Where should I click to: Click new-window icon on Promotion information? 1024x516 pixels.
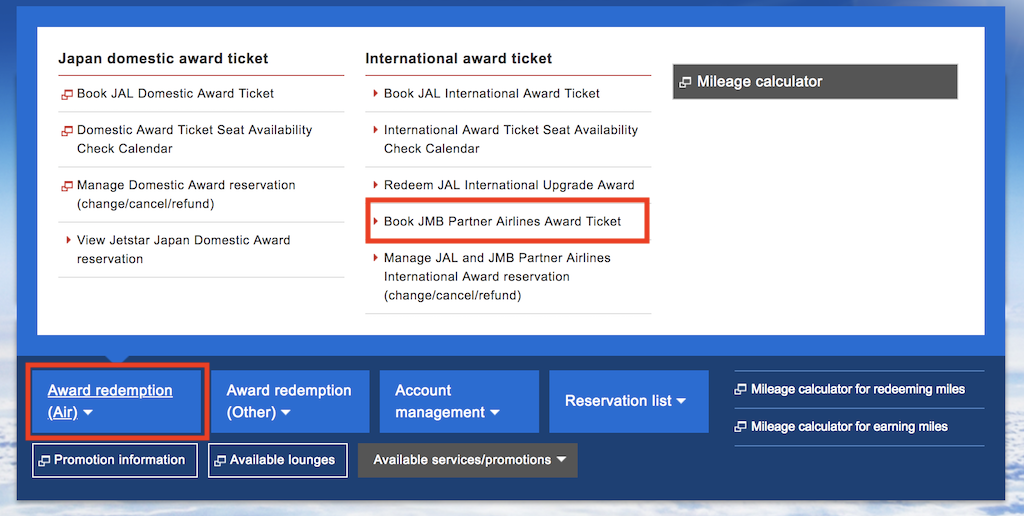(x=44, y=461)
